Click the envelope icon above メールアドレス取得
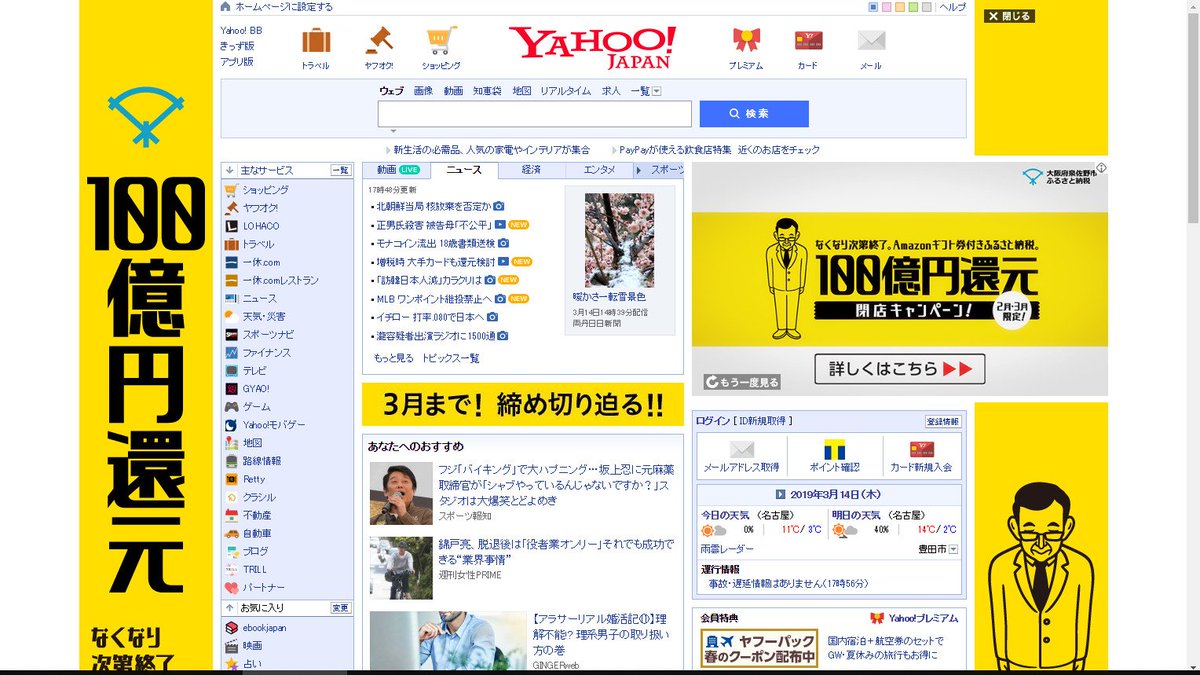Screen dimensions: 1200x675 click(742, 449)
